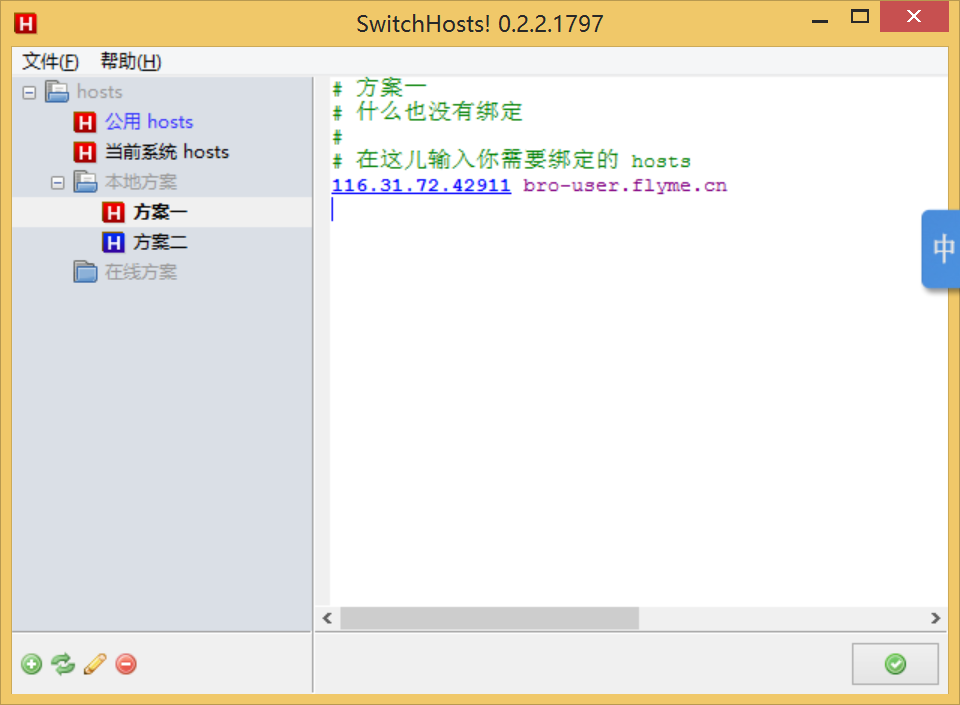Click the 本地方案 folder icon

pos(85,182)
